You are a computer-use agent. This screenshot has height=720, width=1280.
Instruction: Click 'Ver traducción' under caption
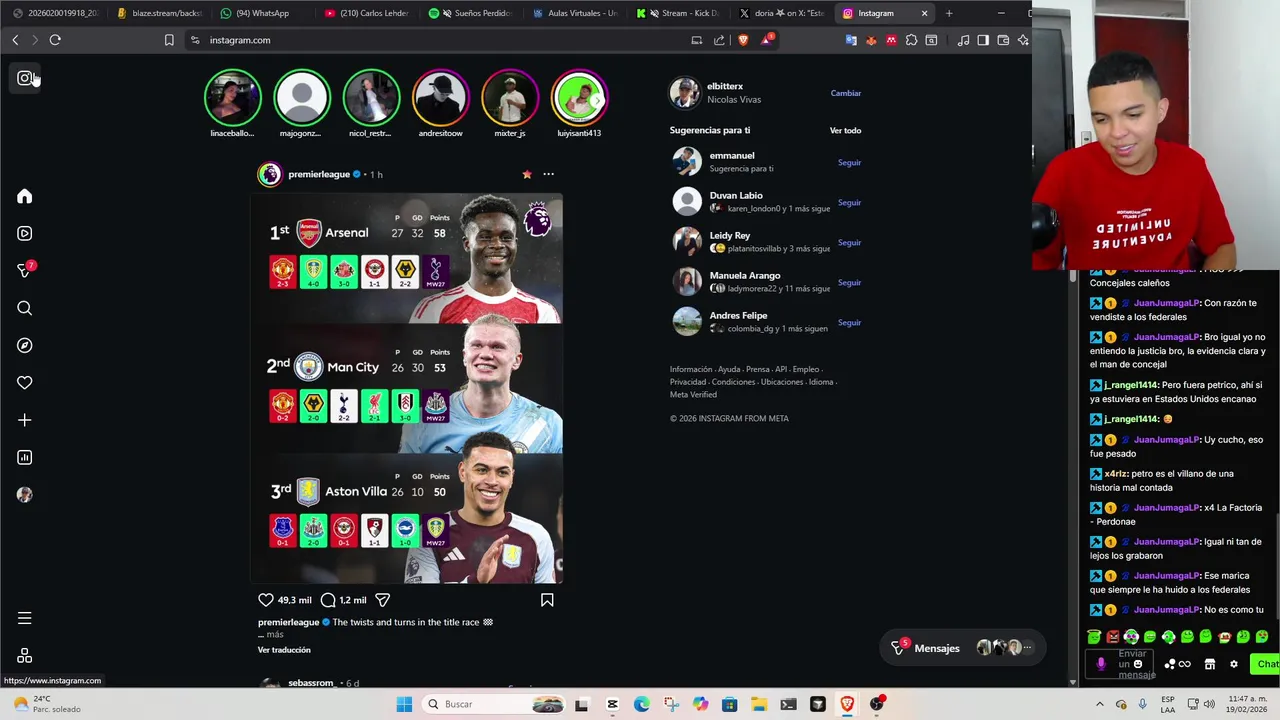coord(284,650)
